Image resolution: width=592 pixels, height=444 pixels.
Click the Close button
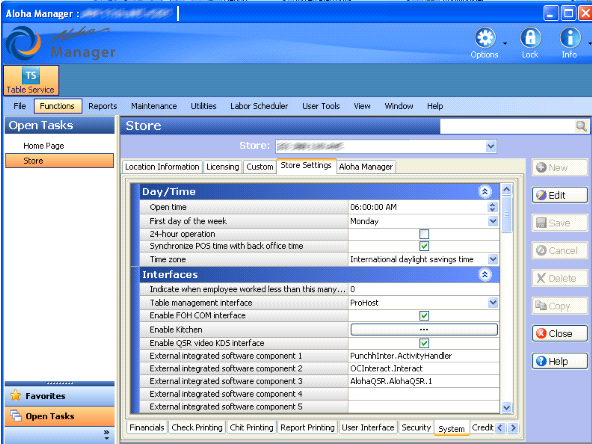pyautogui.click(x=560, y=334)
